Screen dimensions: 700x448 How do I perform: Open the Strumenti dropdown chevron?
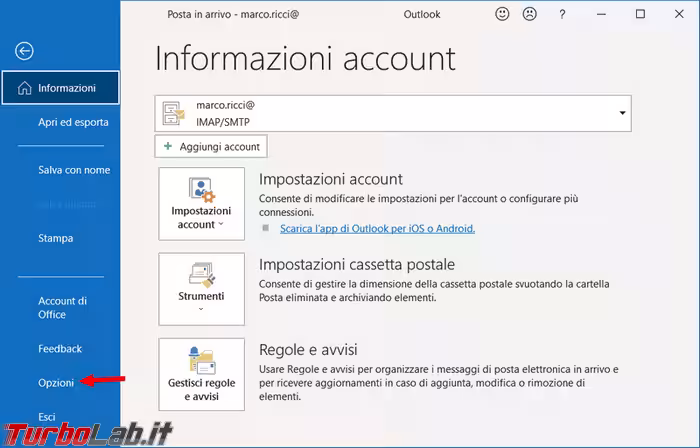coord(201,309)
